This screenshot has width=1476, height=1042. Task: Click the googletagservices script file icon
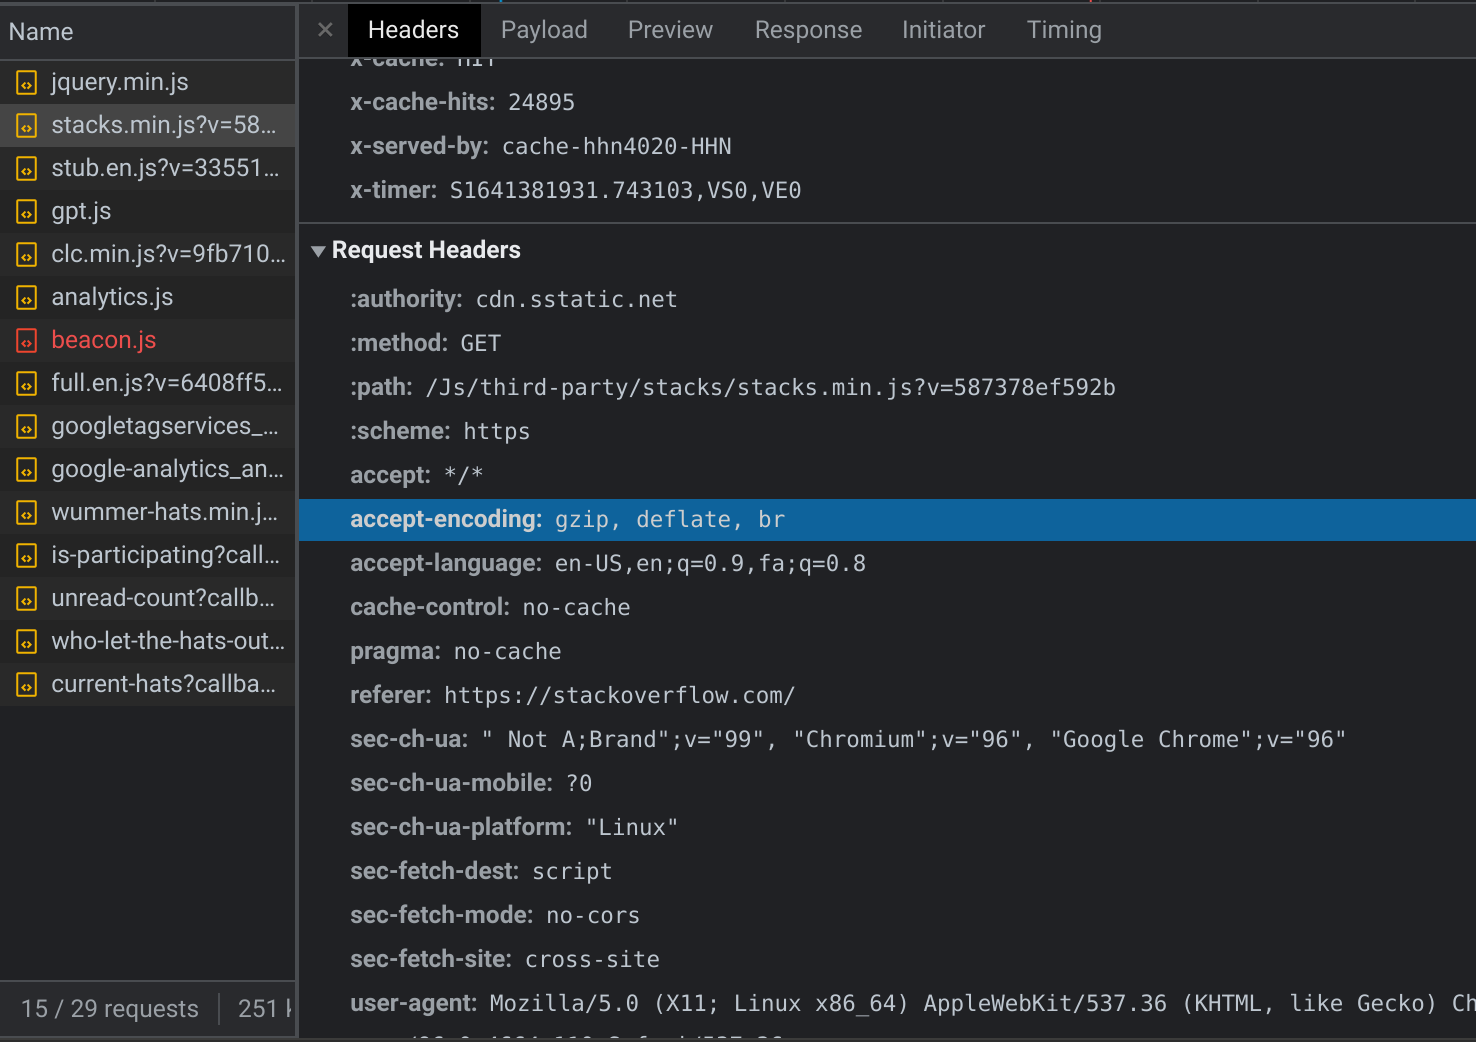pyautogui.click(x=27, y=427)
